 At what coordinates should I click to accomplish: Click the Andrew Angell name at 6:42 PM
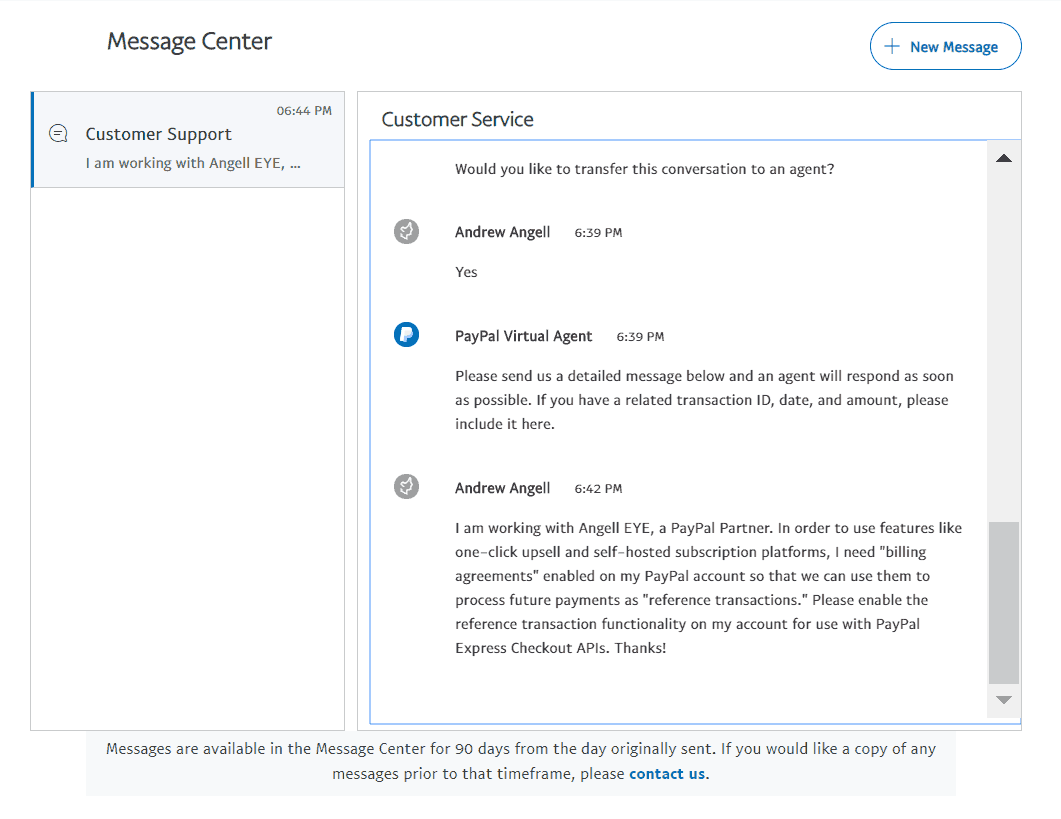[502, 488]
